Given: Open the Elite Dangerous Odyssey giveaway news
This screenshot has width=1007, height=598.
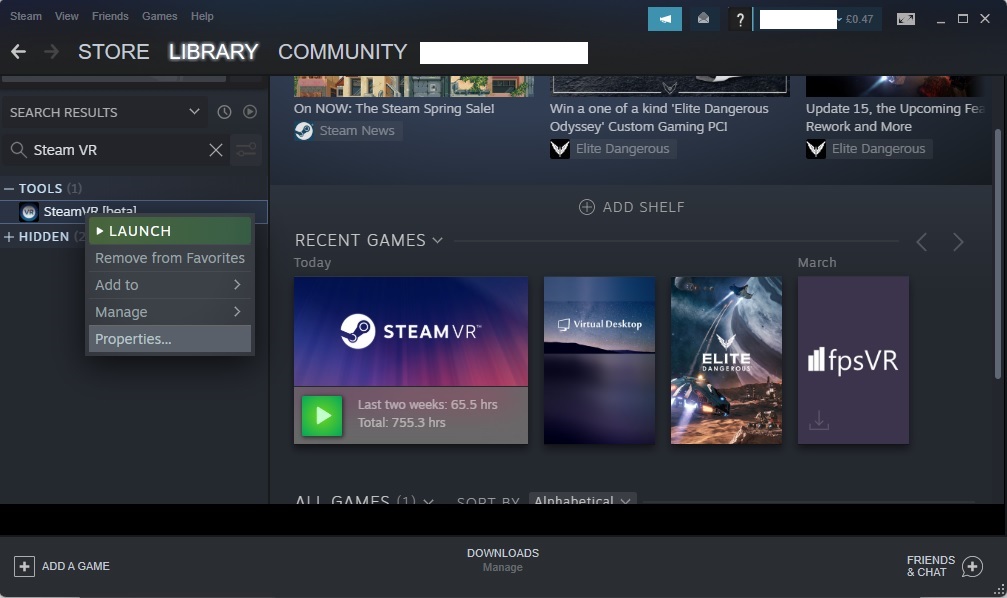Looking at the screenshot, I should coord(659,118).
